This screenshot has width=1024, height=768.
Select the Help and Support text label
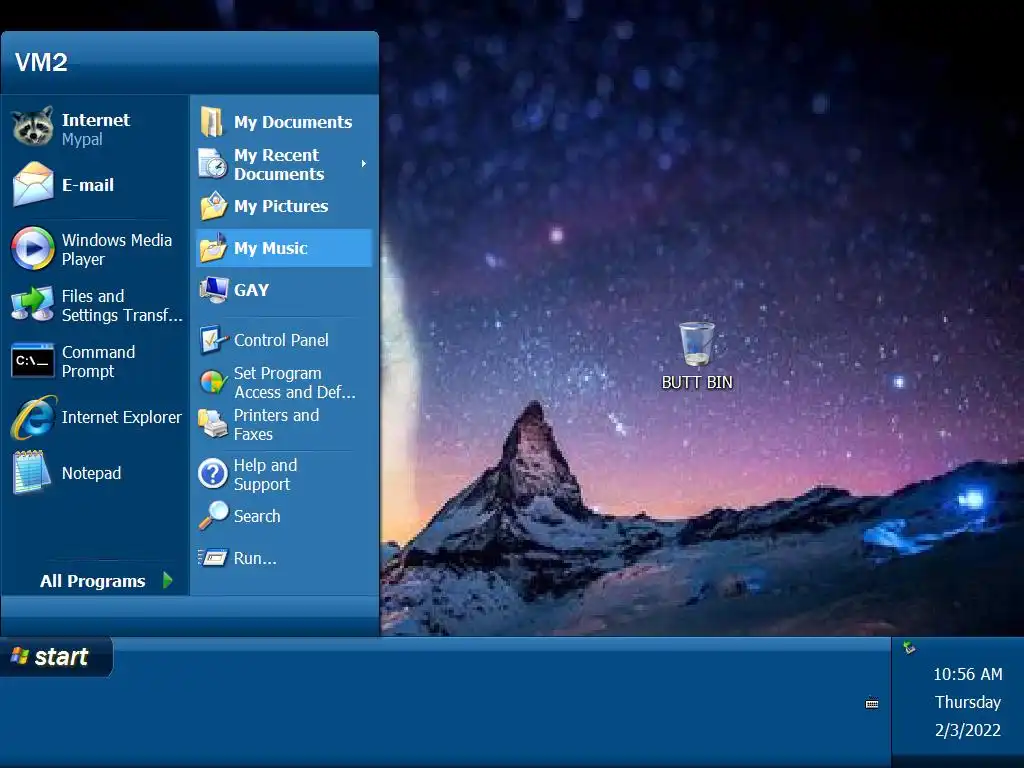point(265,475)
